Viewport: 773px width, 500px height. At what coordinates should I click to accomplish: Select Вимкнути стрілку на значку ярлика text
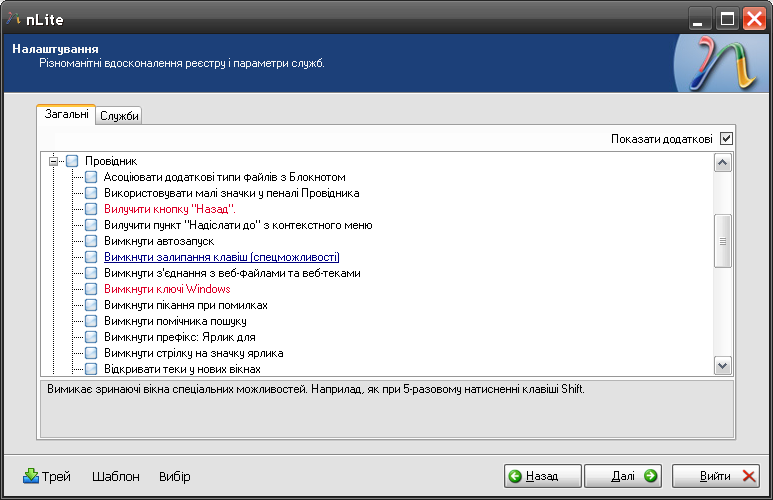point(194,353)
